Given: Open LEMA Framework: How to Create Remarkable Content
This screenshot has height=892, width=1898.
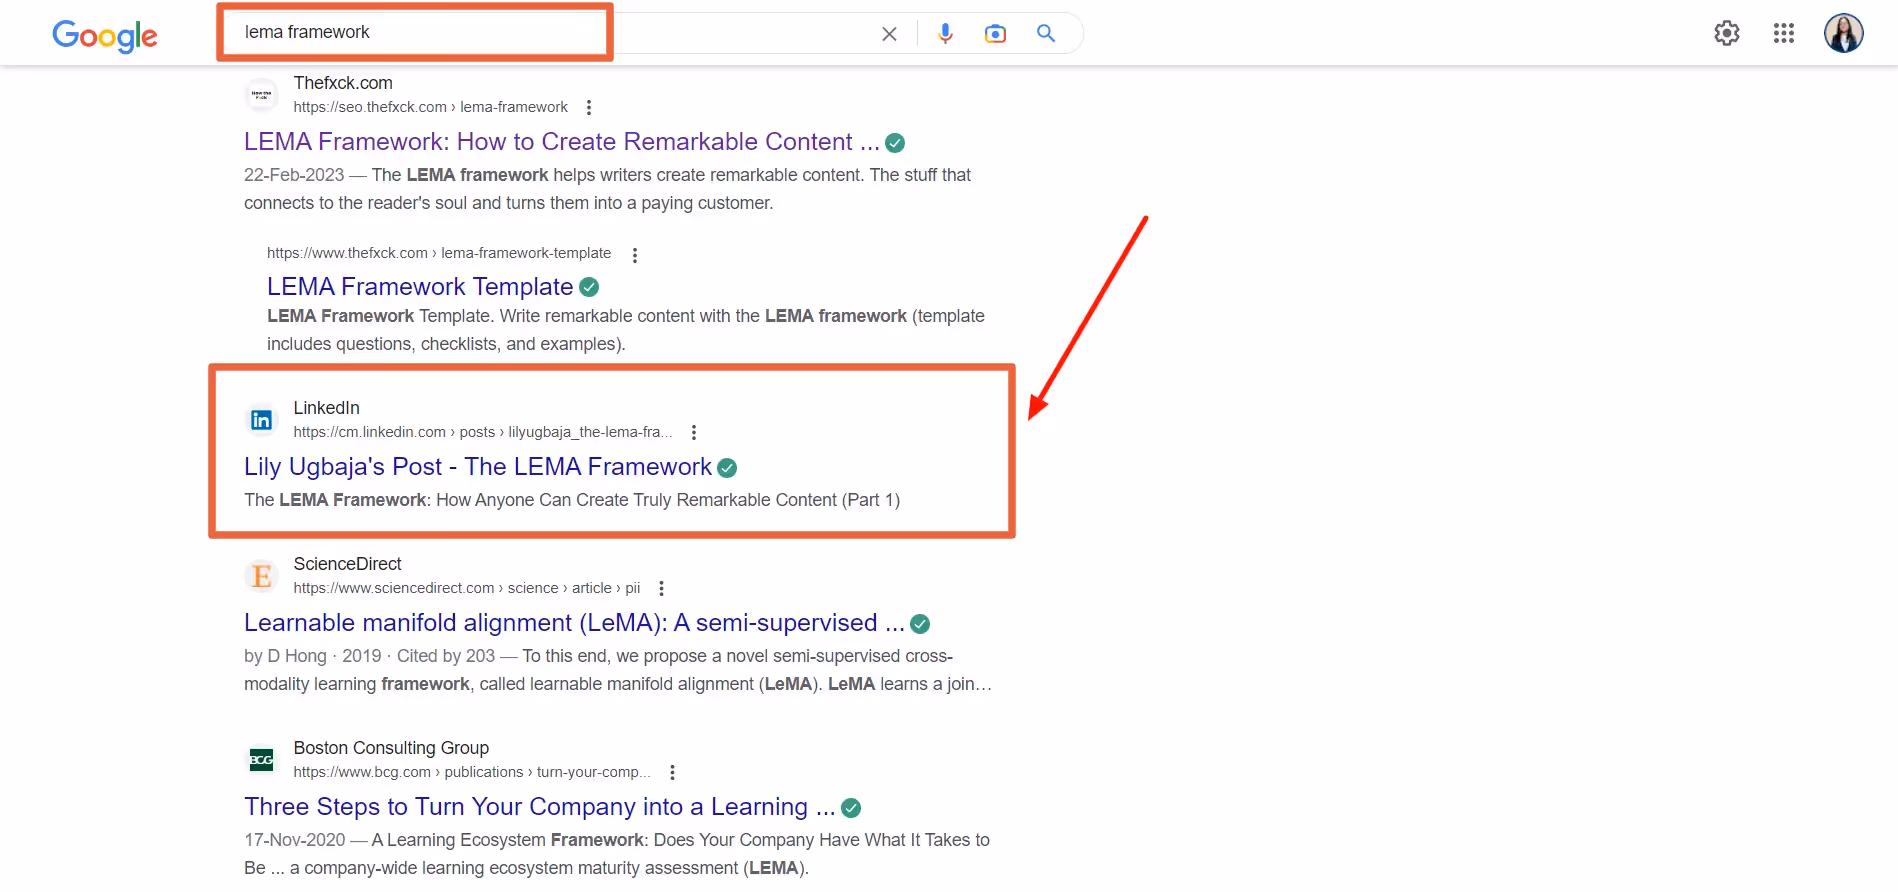Looking at the screenshot, I should [x=562, y=142].
